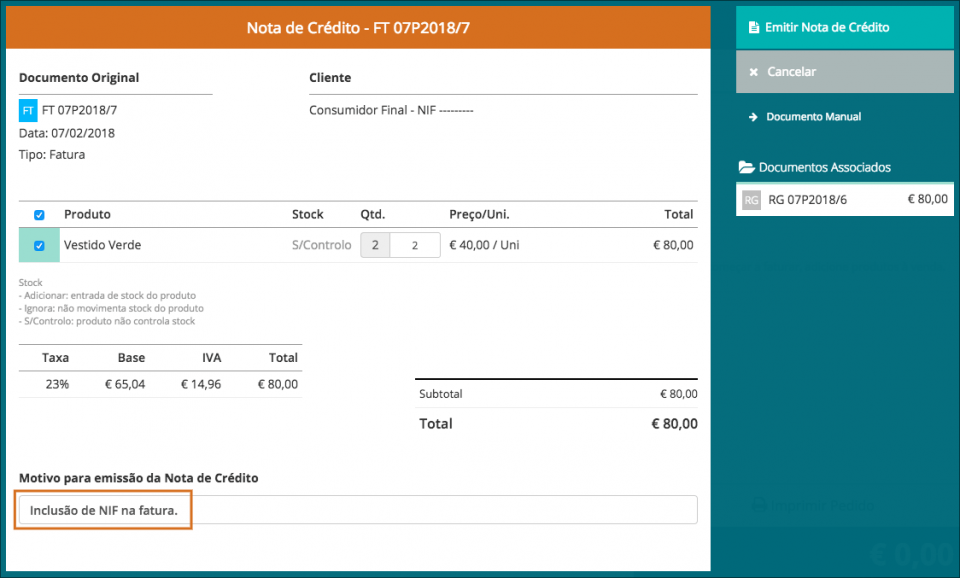Click the X icon beside Cancelar
The image size is (960, 578).
[753, 72]
